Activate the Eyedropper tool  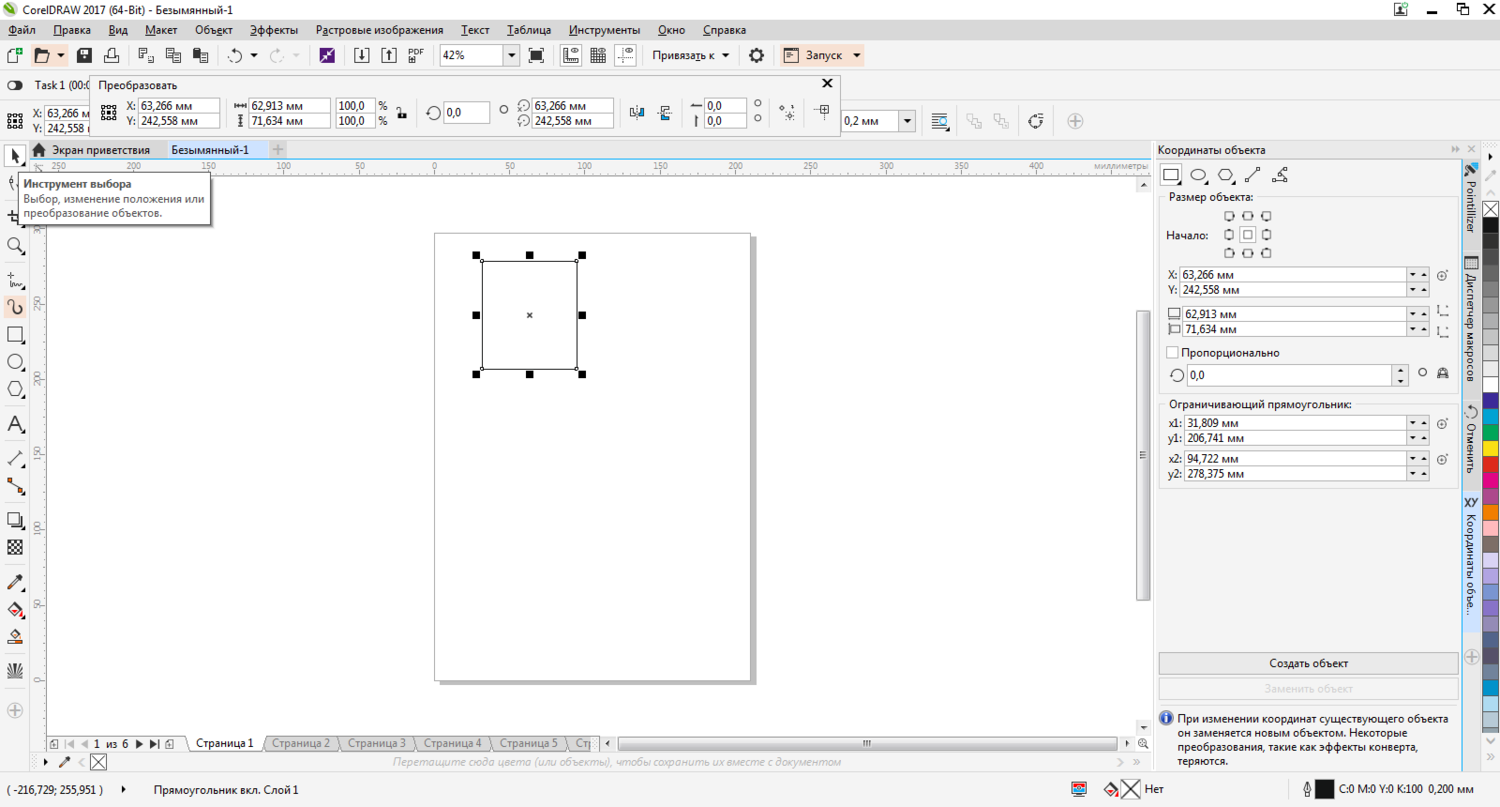pyautogui.click(x=15, y=583)
